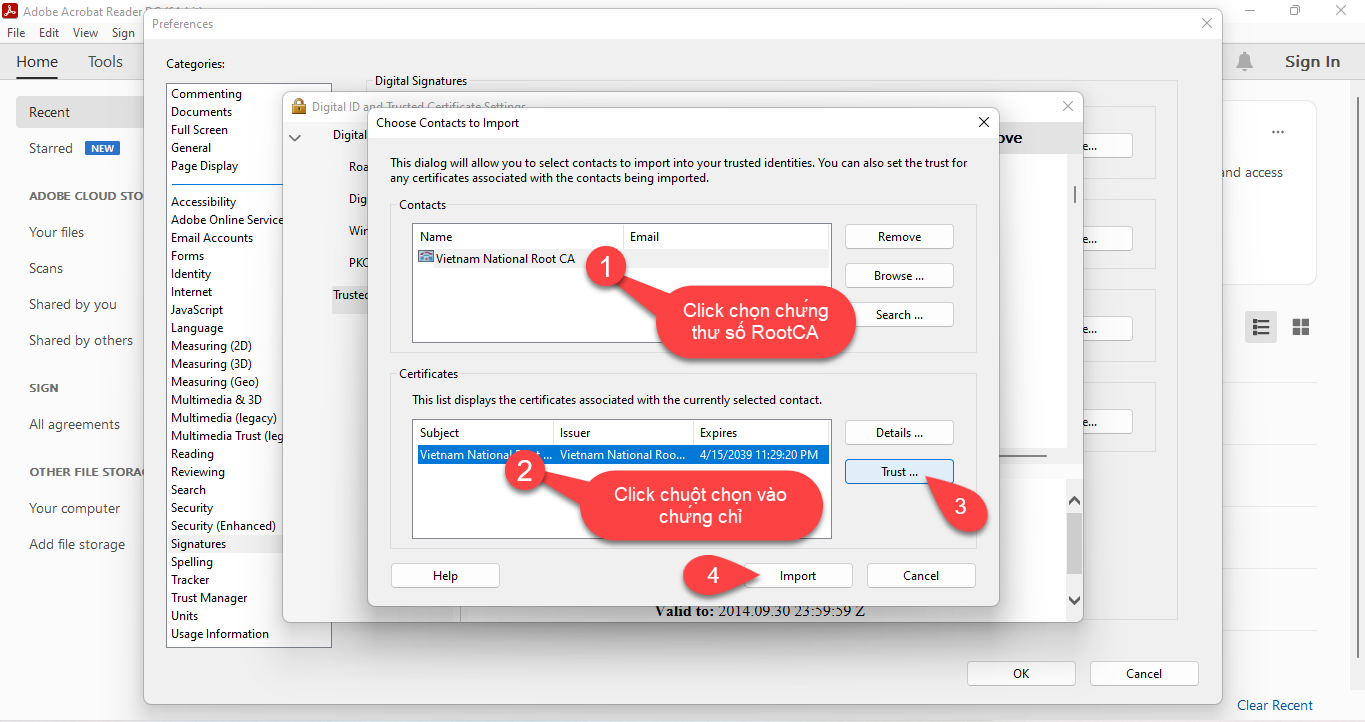Switch to the Home tab

click(x=37, y=62)
